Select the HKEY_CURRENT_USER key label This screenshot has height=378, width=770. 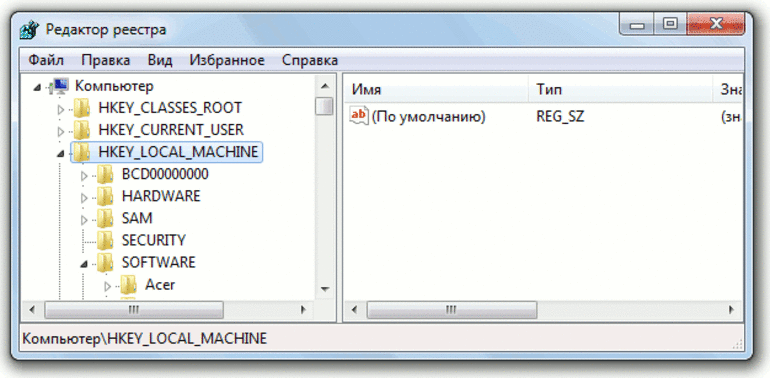click(x=171, y=130)
